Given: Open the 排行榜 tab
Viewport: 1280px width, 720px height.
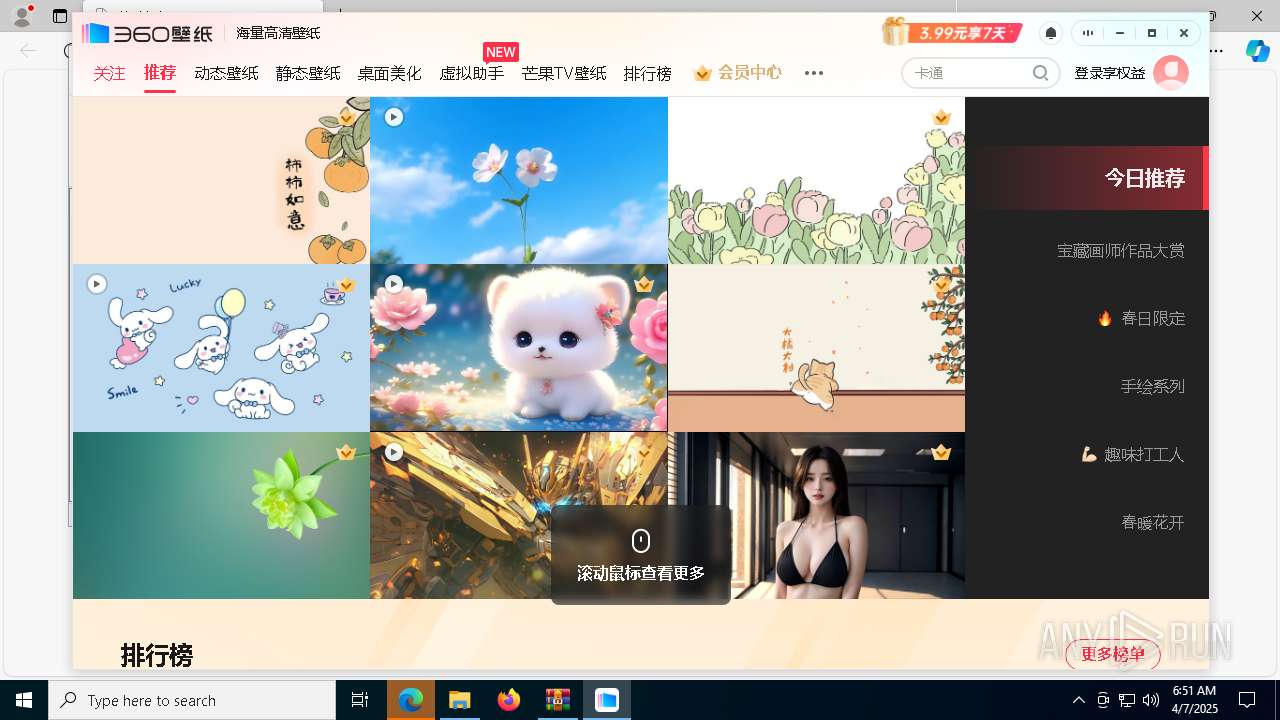Looking at the screenshot, I should 648,73.
